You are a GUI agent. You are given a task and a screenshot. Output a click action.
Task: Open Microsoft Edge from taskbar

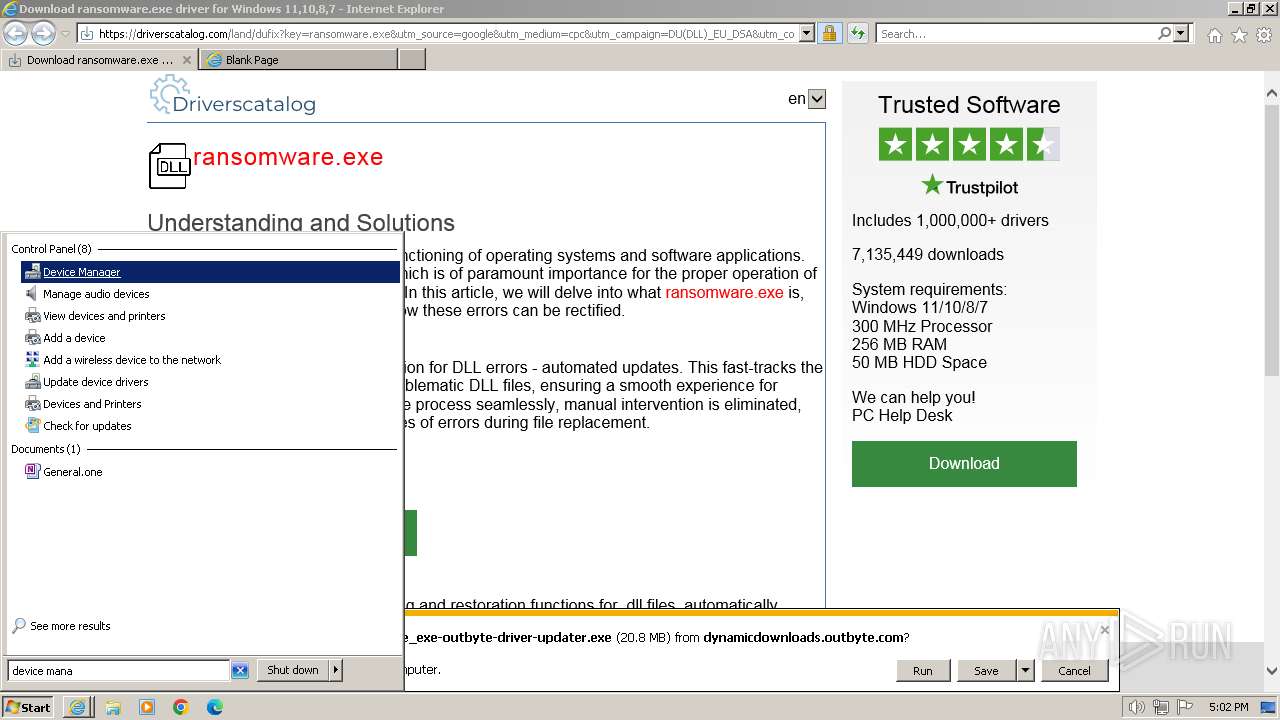(x=215, y=707)
